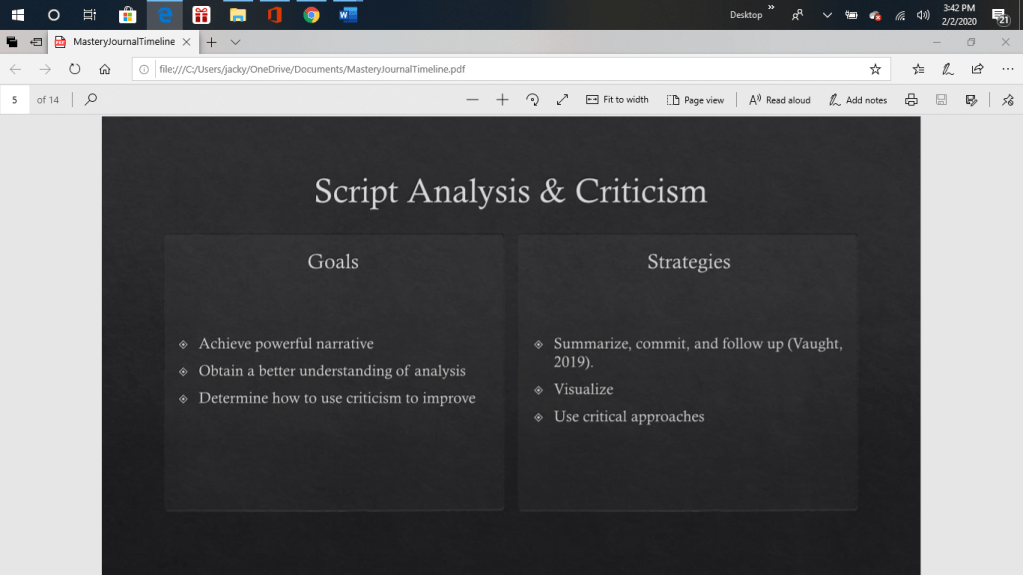Click Fit to width button
The width and height of the screenshot is (1023, 575).
click(617, 100)
